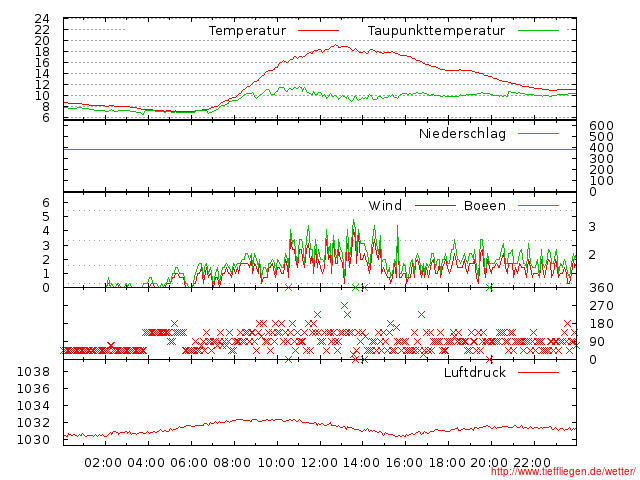Click the green Taupunkttemperatur legend line sample

pos(538,31)
